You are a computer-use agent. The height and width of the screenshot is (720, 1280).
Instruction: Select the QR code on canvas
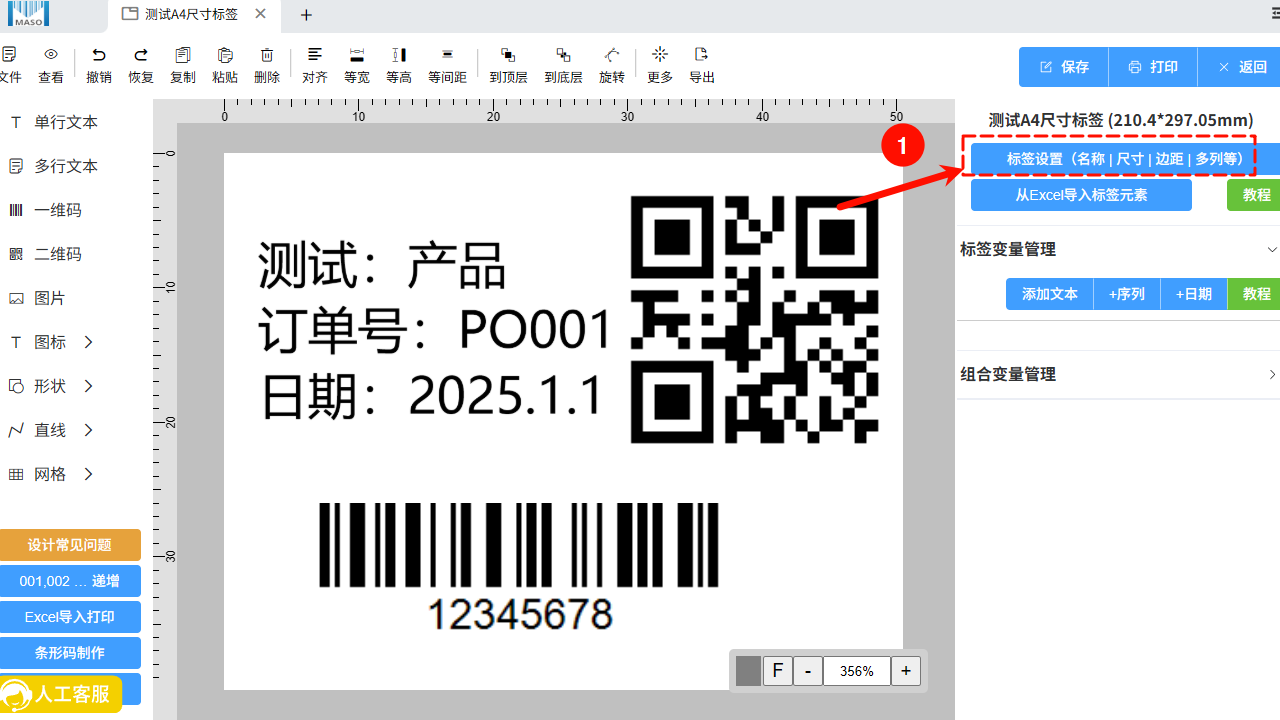pyautogui.click(x=755, y=319)
